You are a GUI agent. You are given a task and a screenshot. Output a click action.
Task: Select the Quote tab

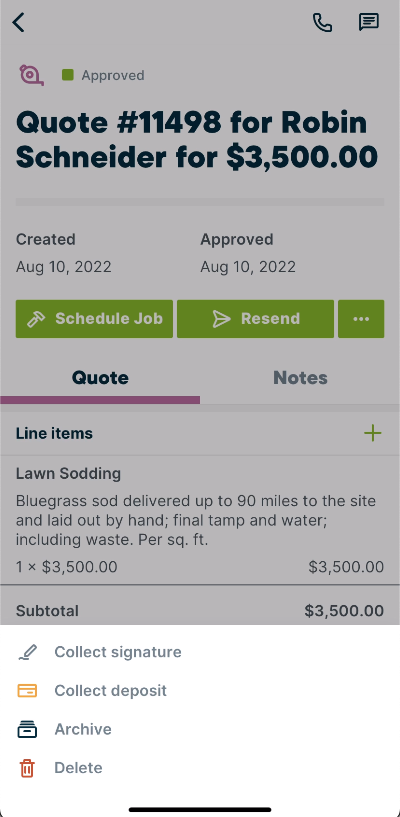tap(100, 378)
